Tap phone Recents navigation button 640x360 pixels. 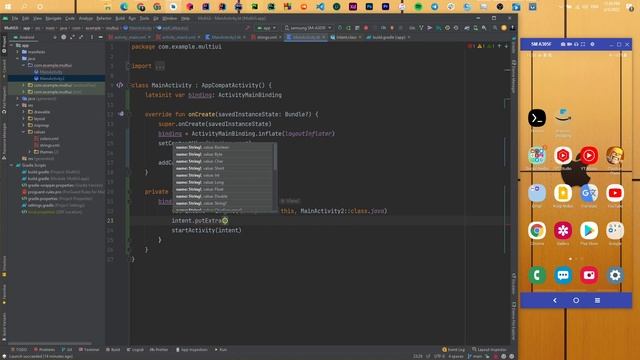click(597, 300)
